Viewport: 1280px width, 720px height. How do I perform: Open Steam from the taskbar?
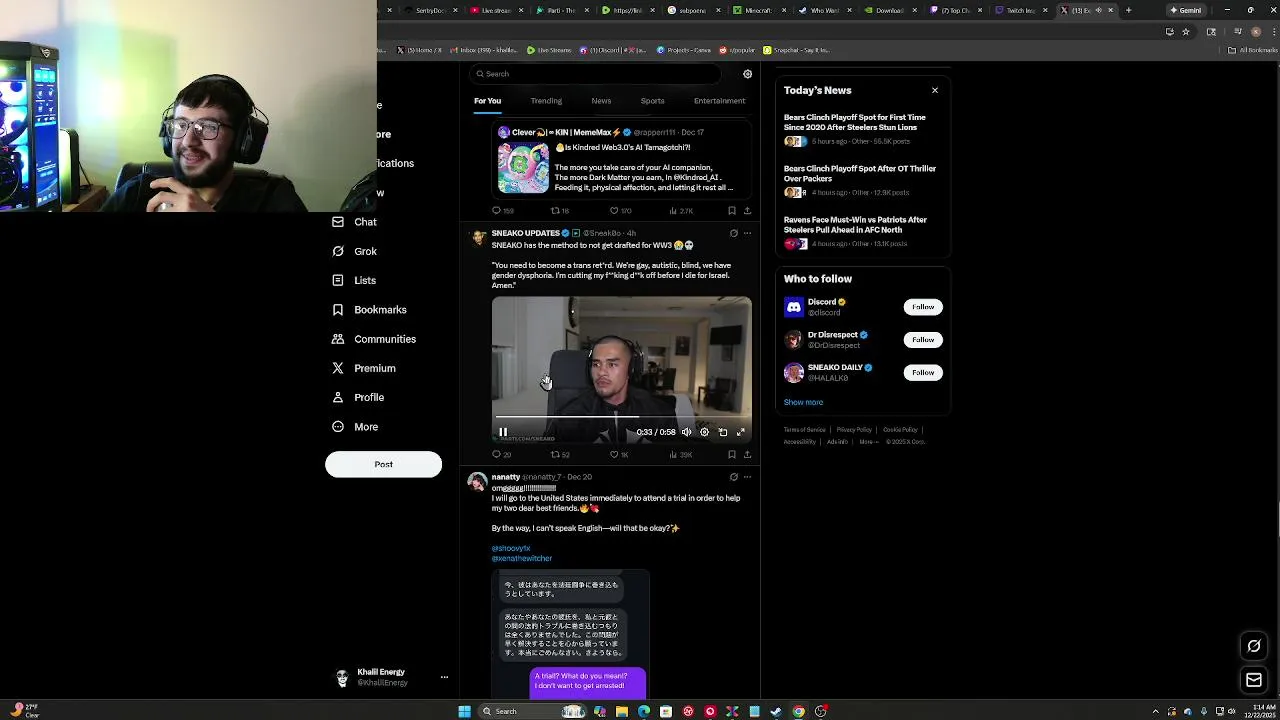pos(776,711)
